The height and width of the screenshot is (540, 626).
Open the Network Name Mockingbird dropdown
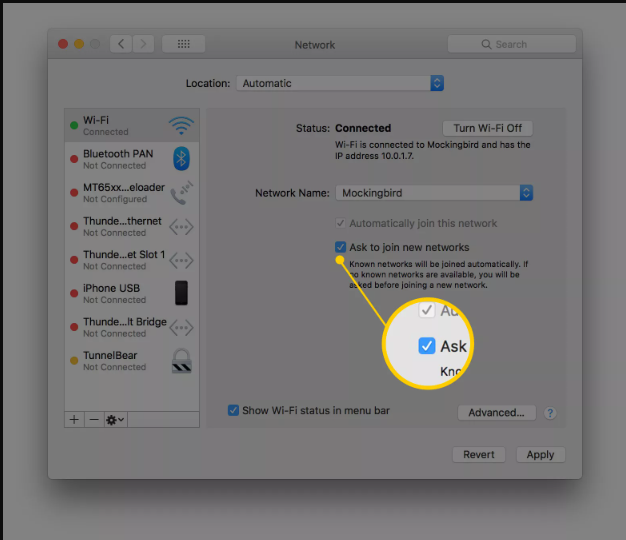[x=434, y=193]
